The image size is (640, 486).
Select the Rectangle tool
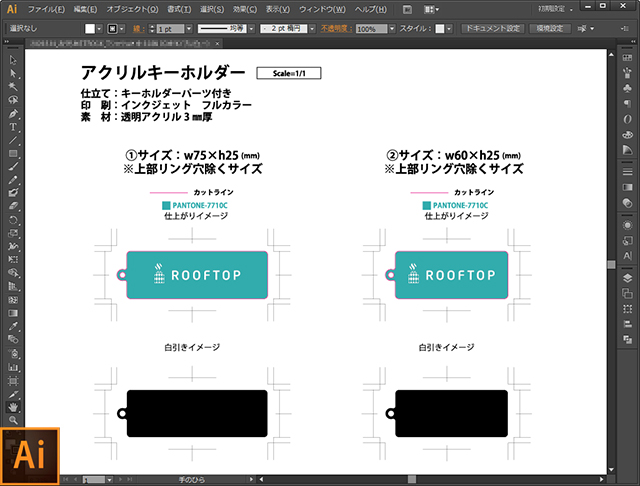click(13, 153)
